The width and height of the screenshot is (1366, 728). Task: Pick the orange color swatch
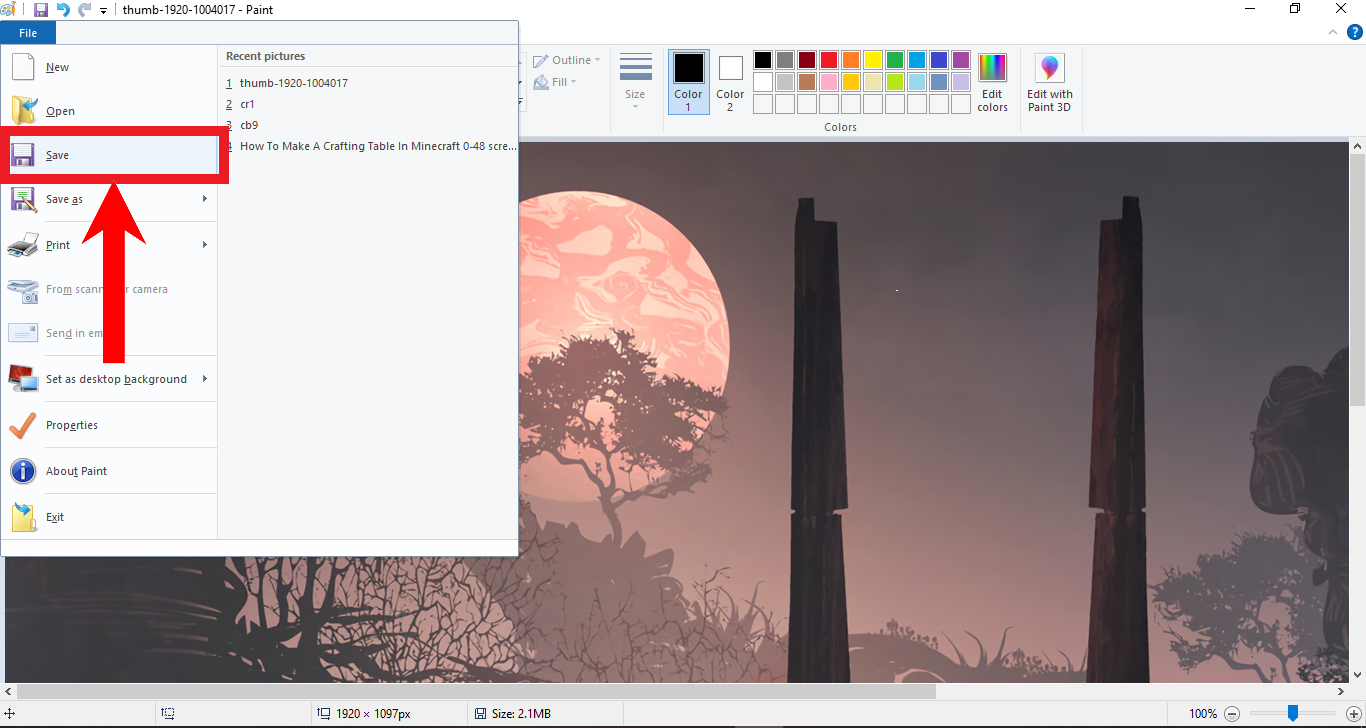click(x=851, y=60)
